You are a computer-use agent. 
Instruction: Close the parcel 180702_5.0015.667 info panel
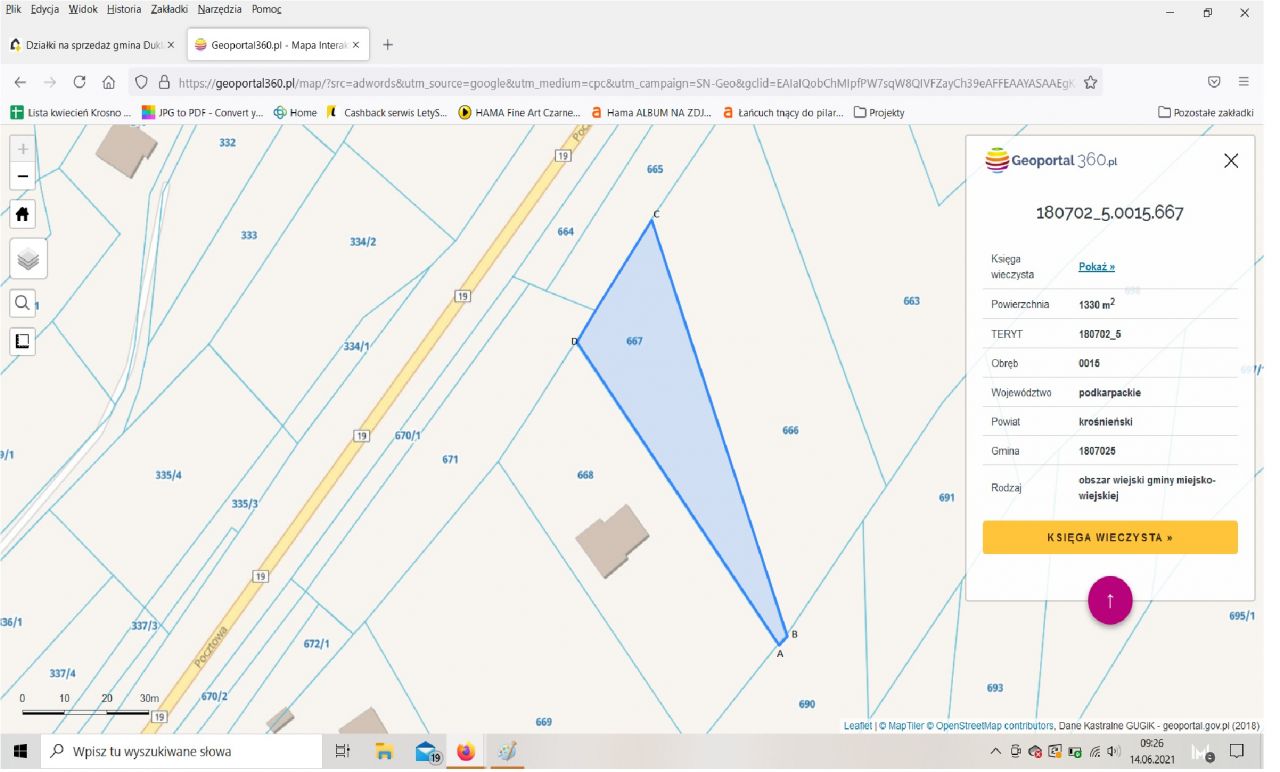[x=1231, y=161]
